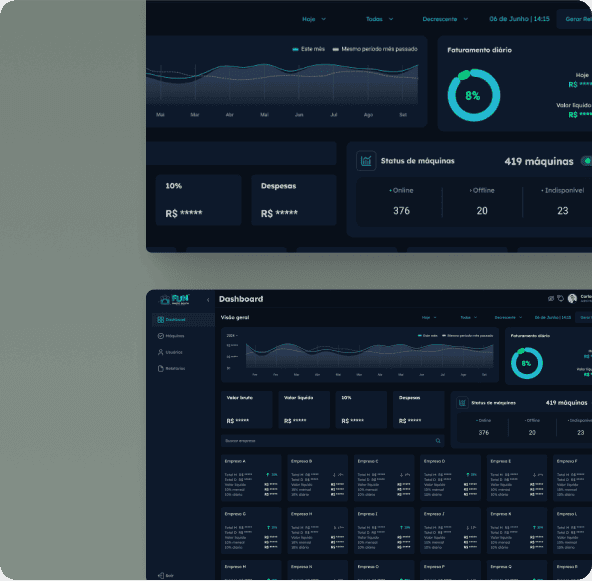
Task: Click the notification icon beside the avatar
Action: [x=560, y=299]
